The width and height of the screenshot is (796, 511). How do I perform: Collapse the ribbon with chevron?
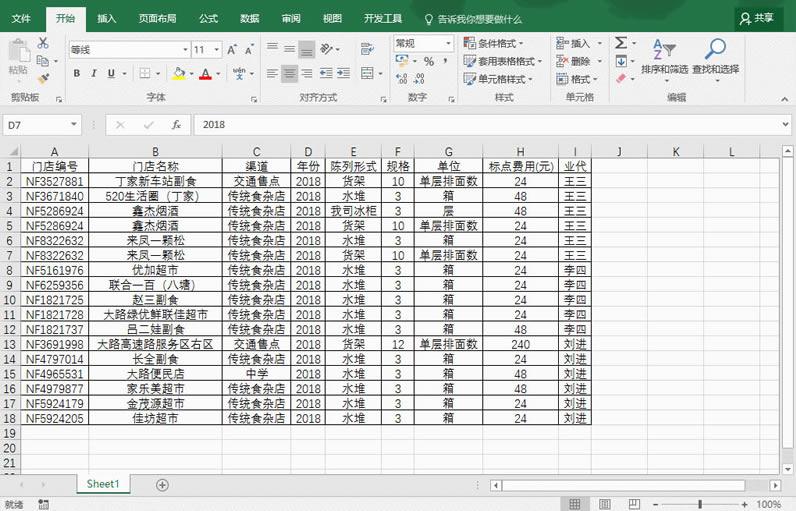(x=785, y=99)
